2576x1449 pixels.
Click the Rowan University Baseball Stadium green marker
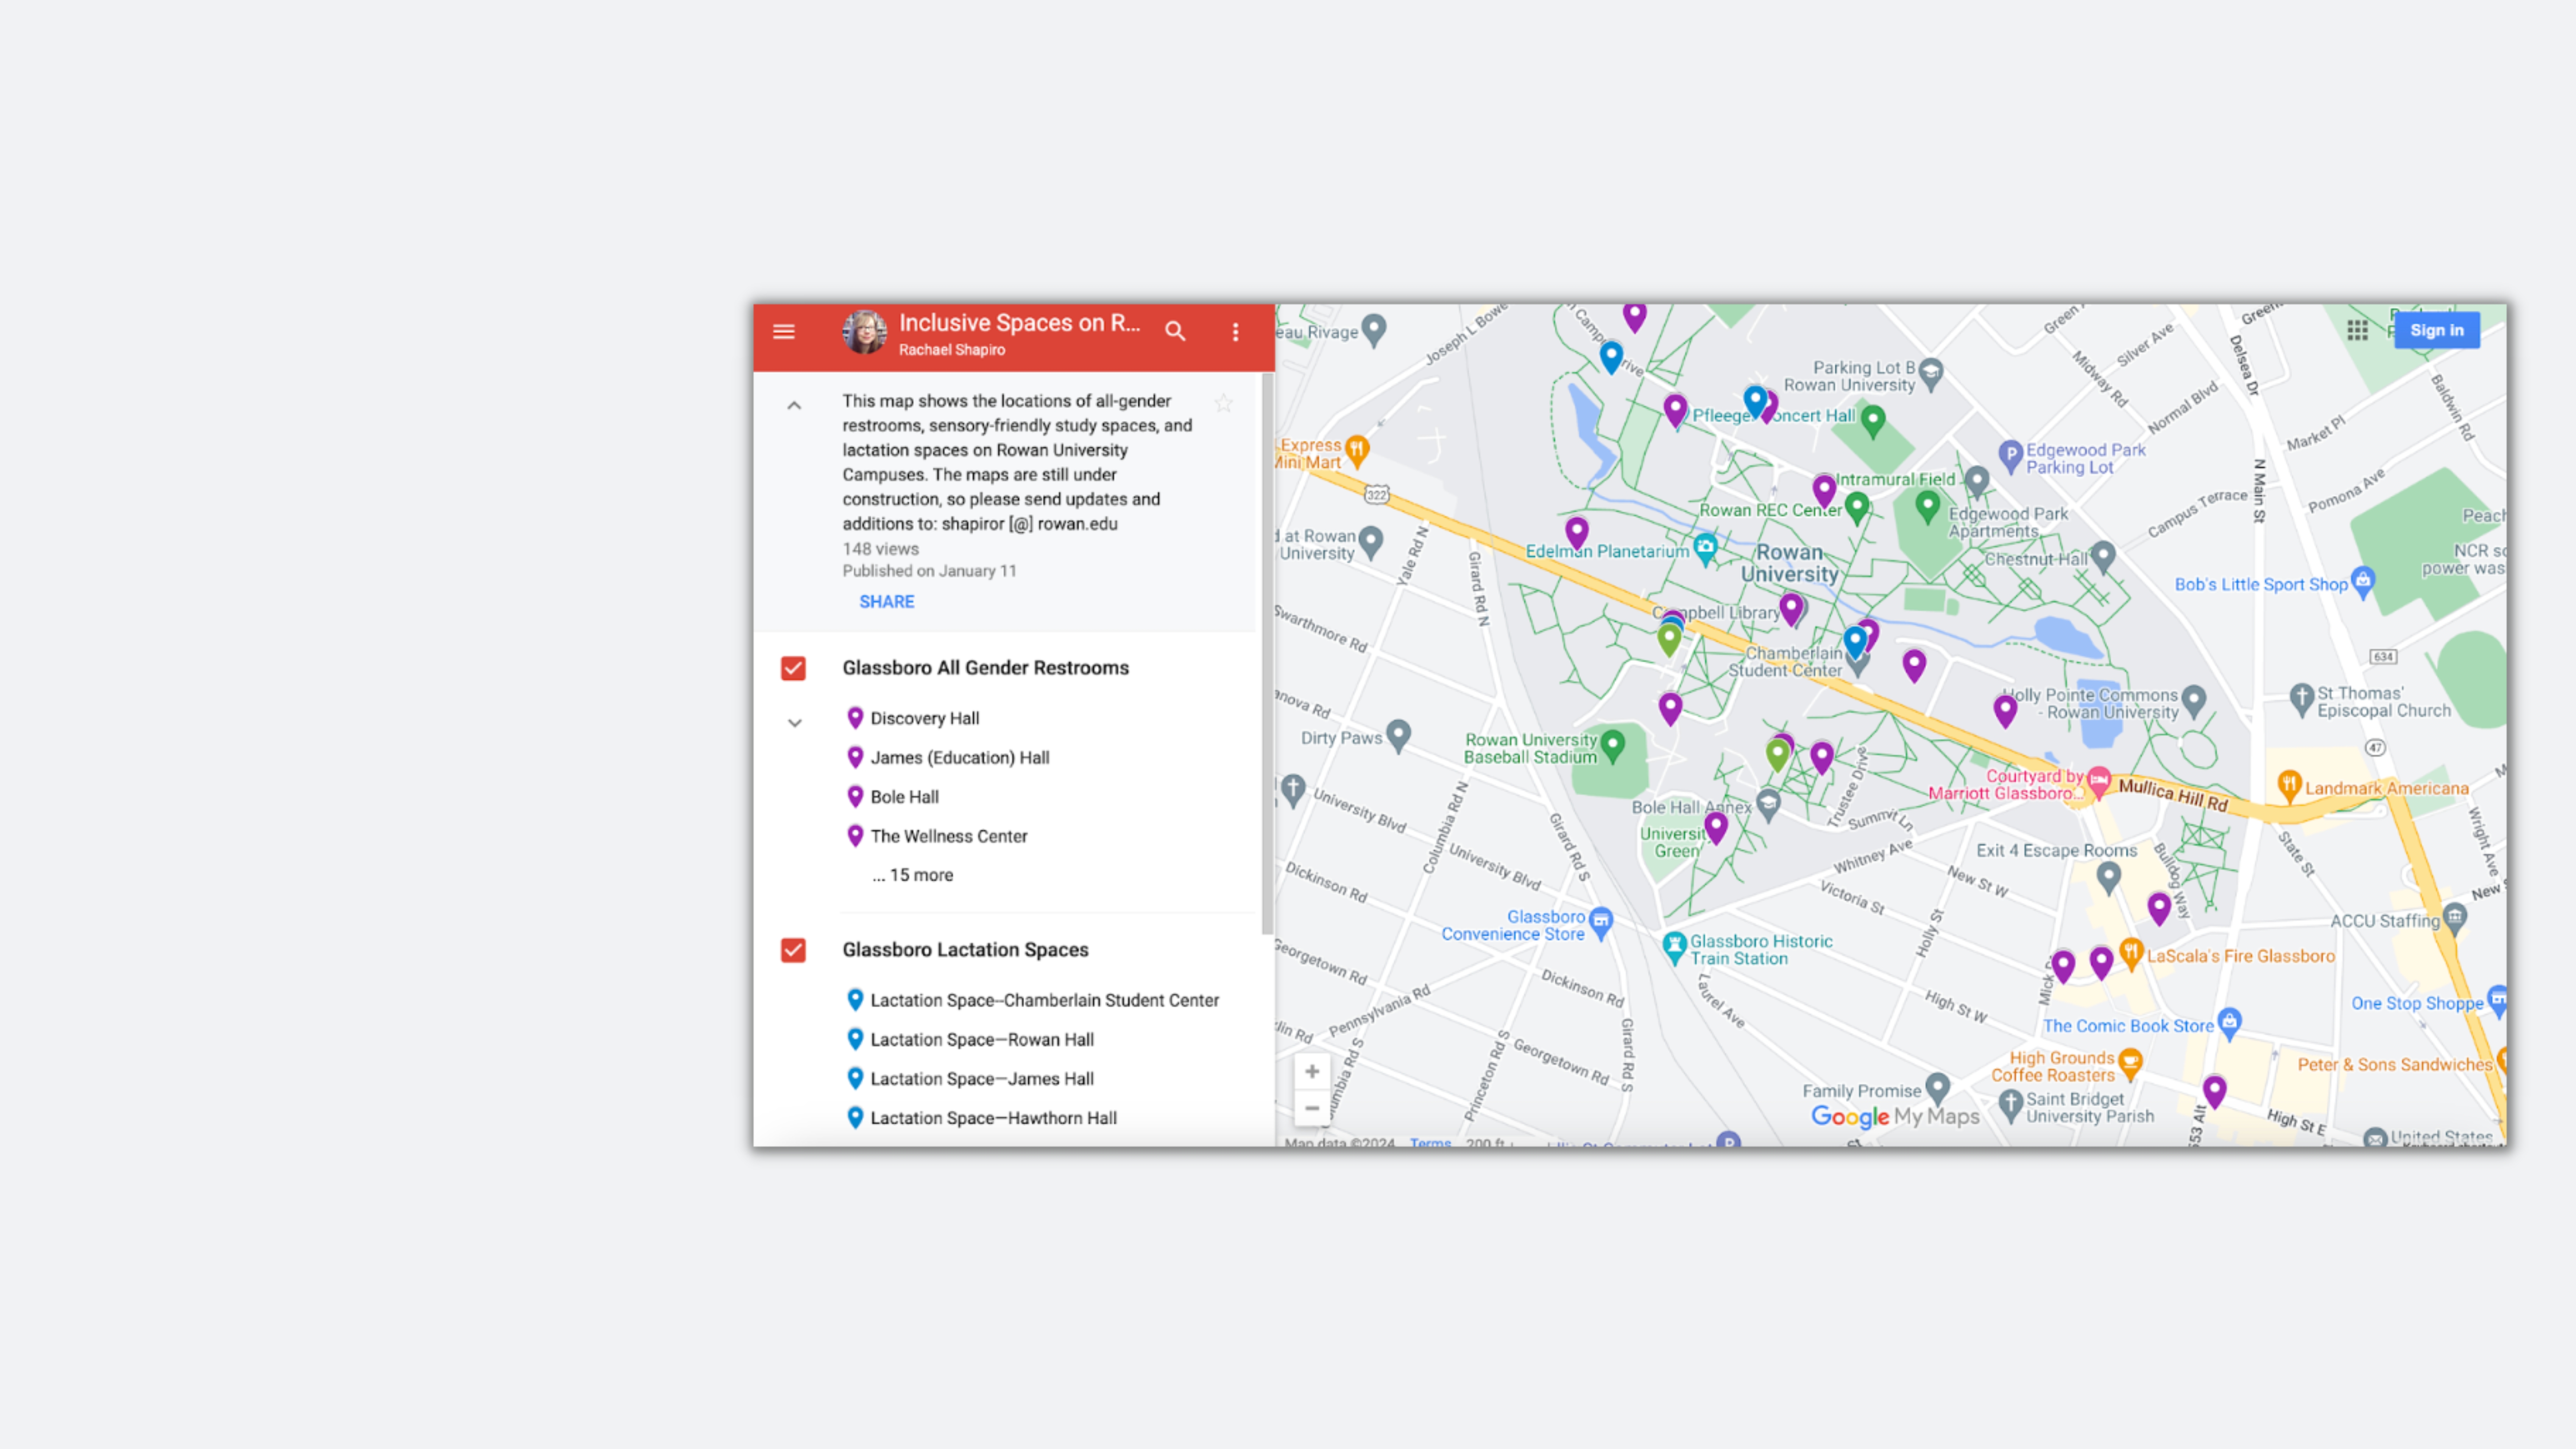pos(1612,745)
